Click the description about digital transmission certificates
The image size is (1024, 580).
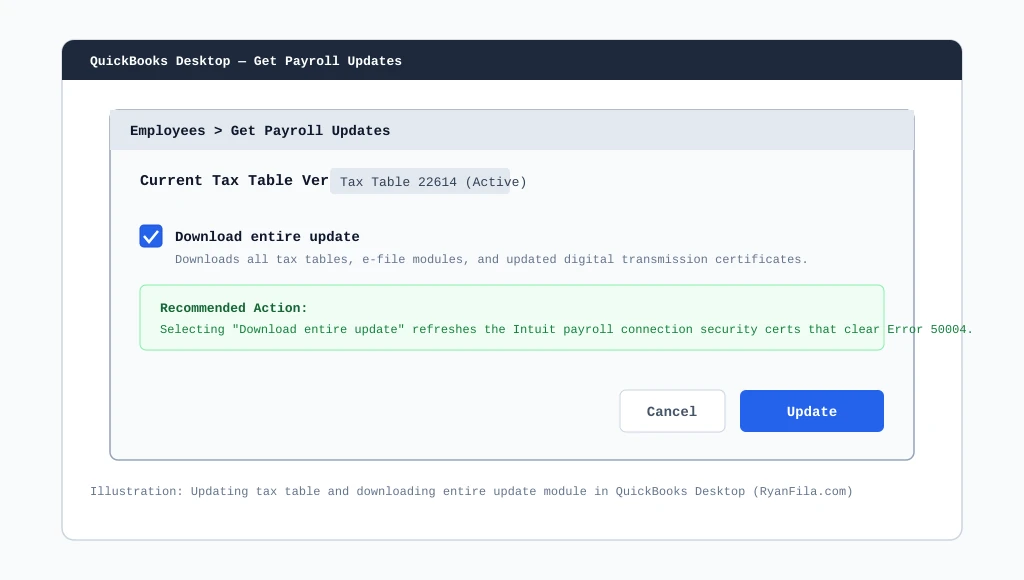click(x=491, y=259)
